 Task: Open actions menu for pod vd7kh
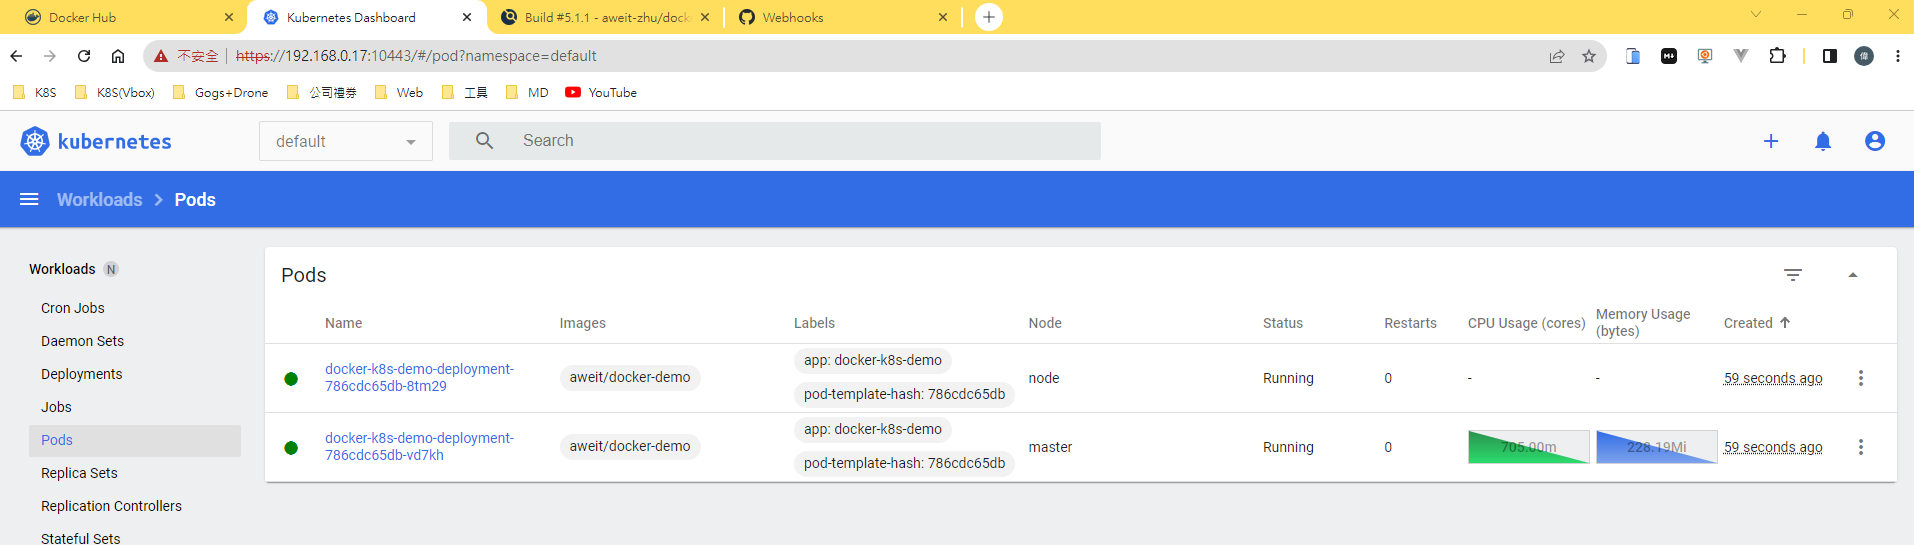click(x=1861, y=447)
